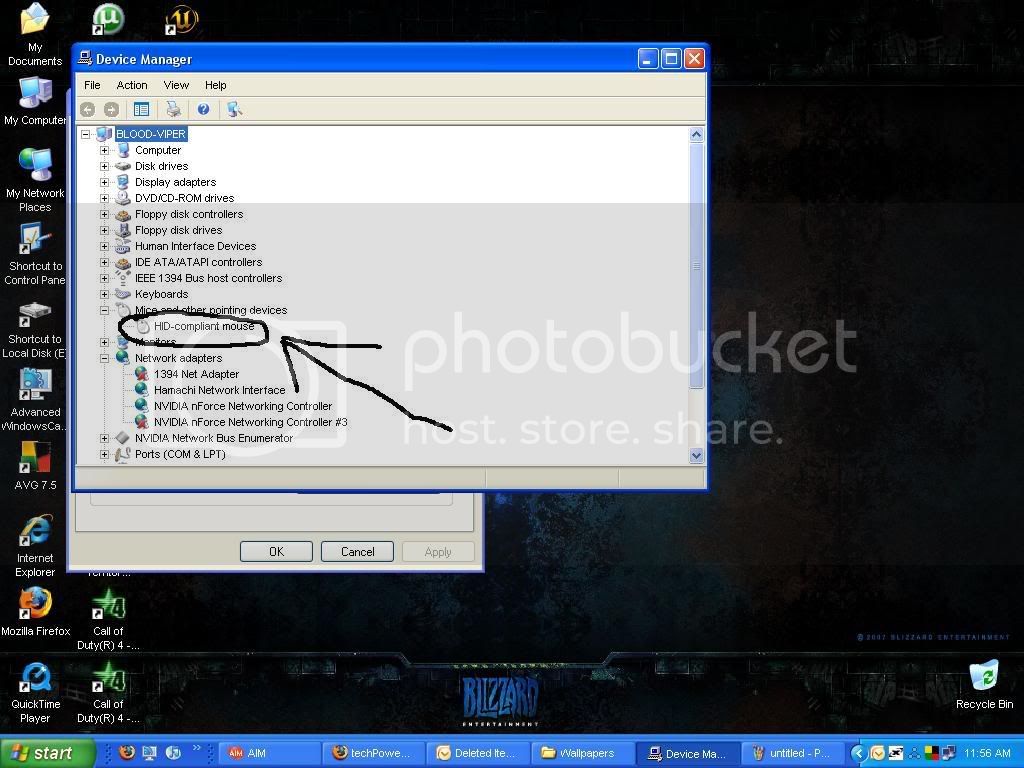
Task: Expand NVIDIA Network Bus Enumerator category
Action: [x=104, y=438]
